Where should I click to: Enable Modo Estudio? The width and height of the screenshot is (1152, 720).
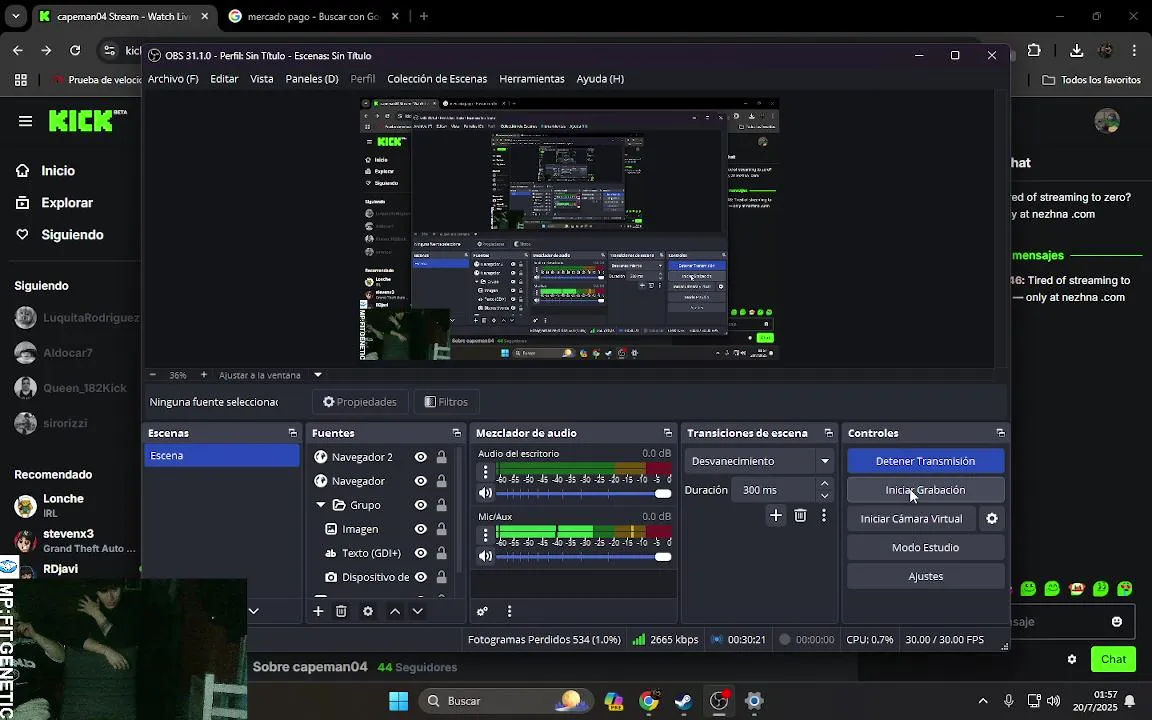[x=926, y=547]
